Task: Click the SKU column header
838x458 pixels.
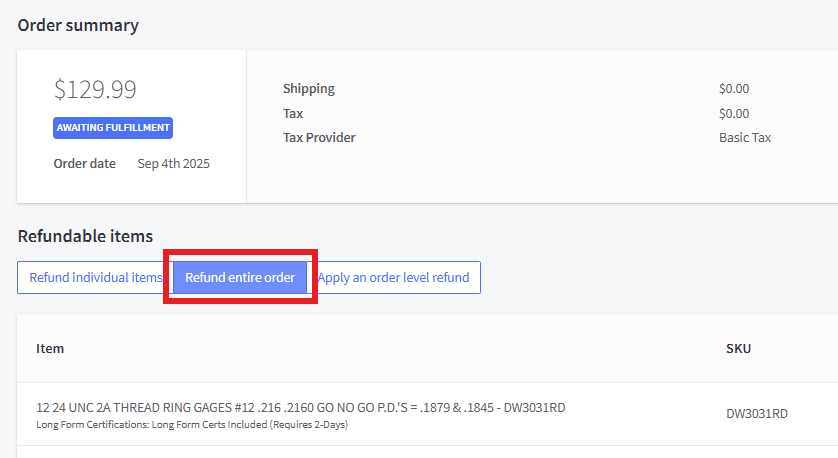Action: (738, 348)
